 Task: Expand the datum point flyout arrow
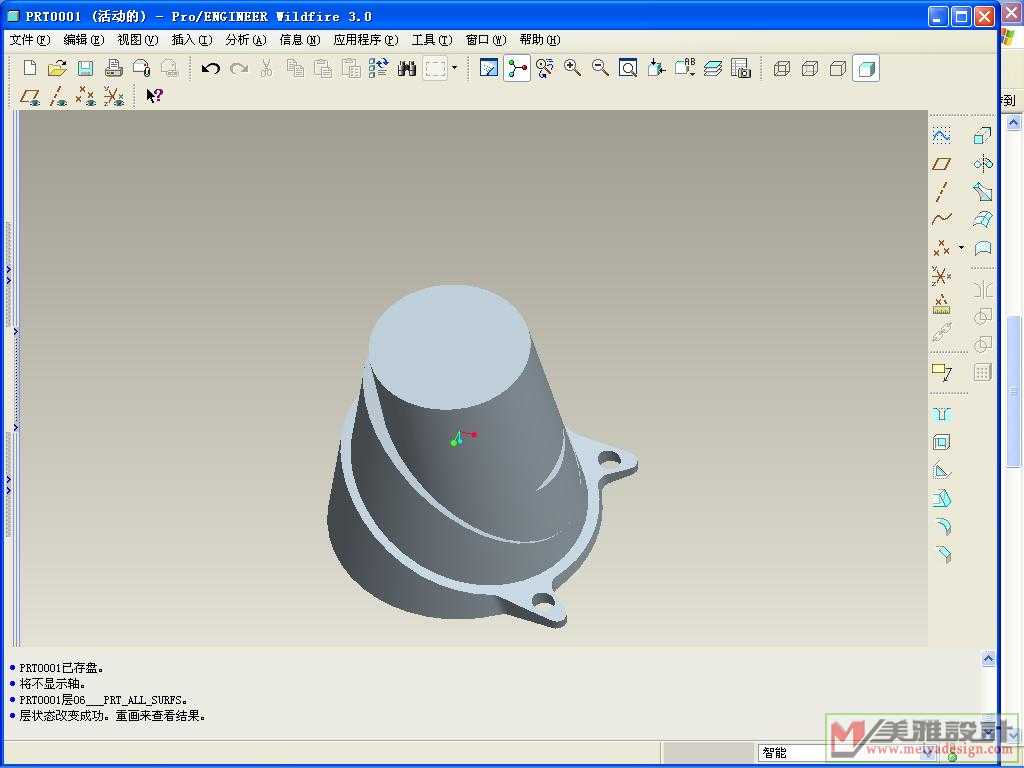[961, 248]
